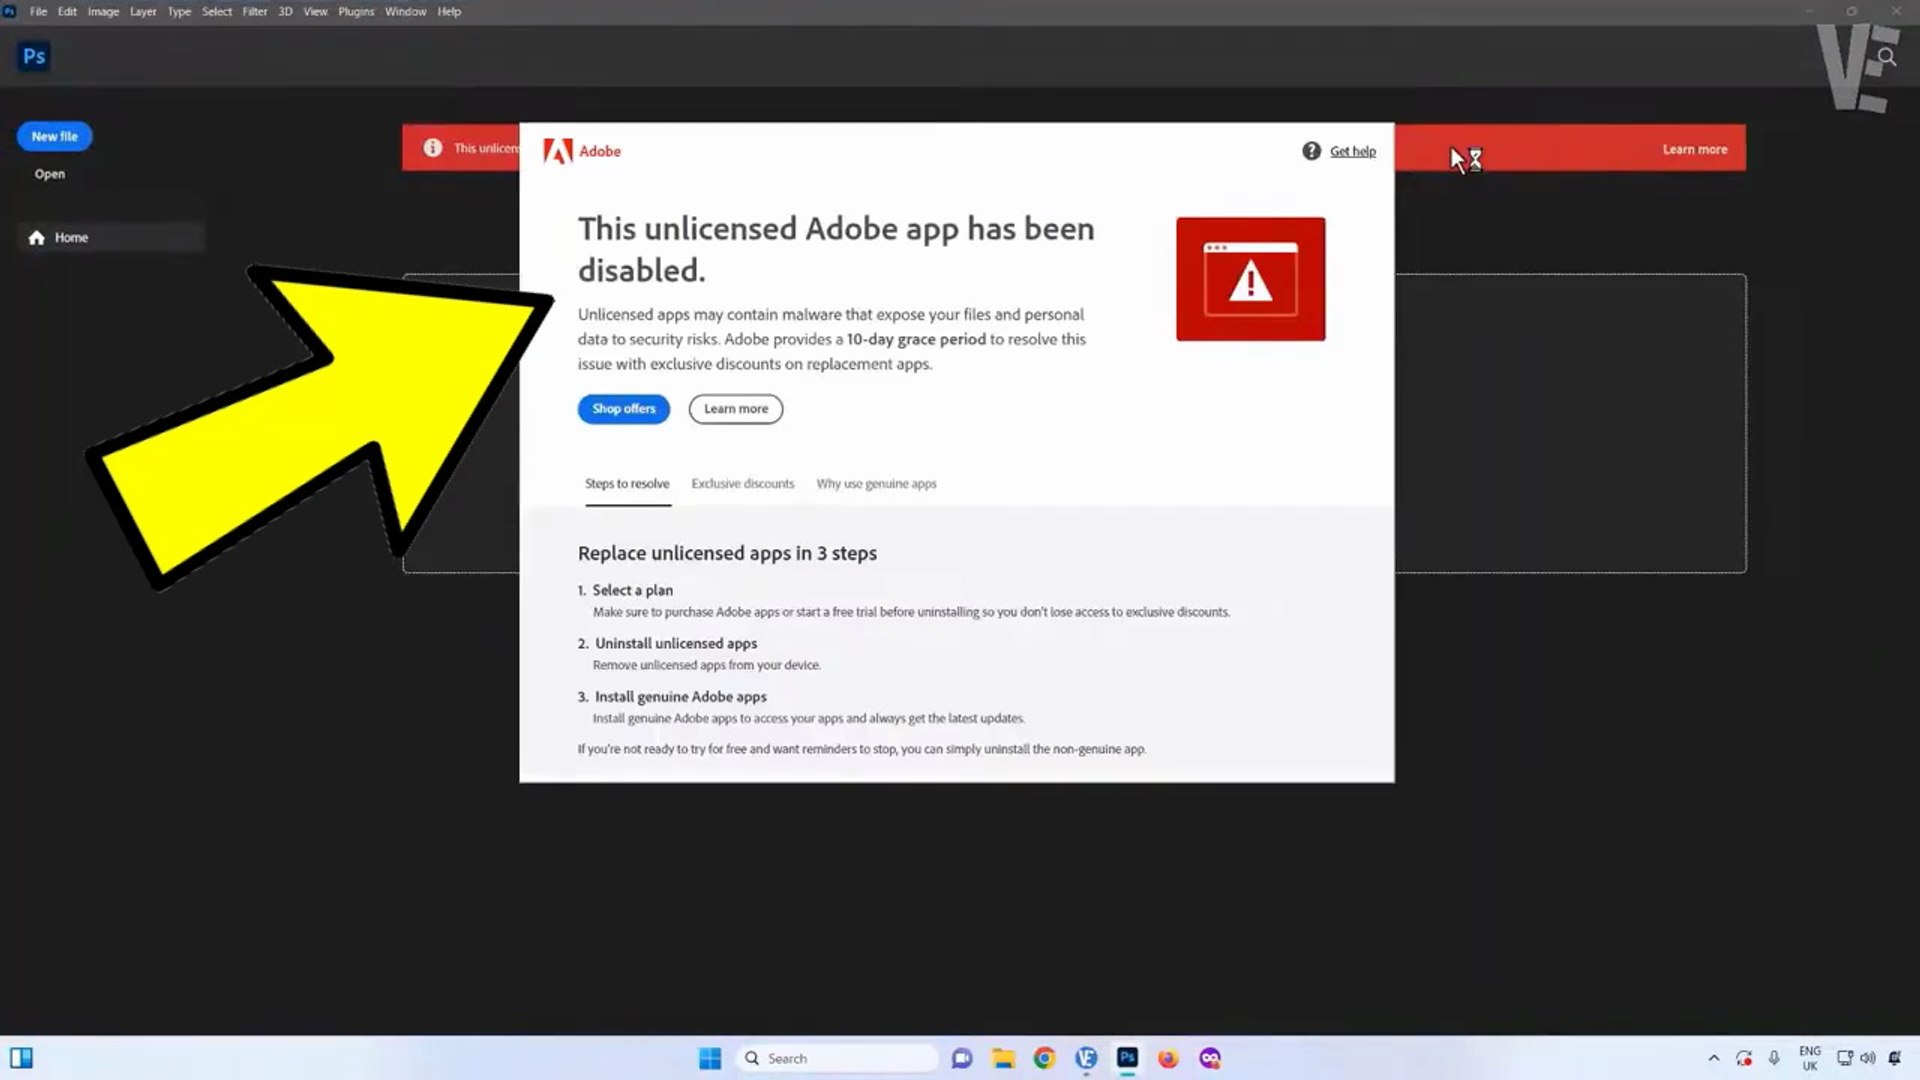Viewport: 1920px width, 1080px height.
Task: Click the info icon in red banner
Action: coord(432,148)
